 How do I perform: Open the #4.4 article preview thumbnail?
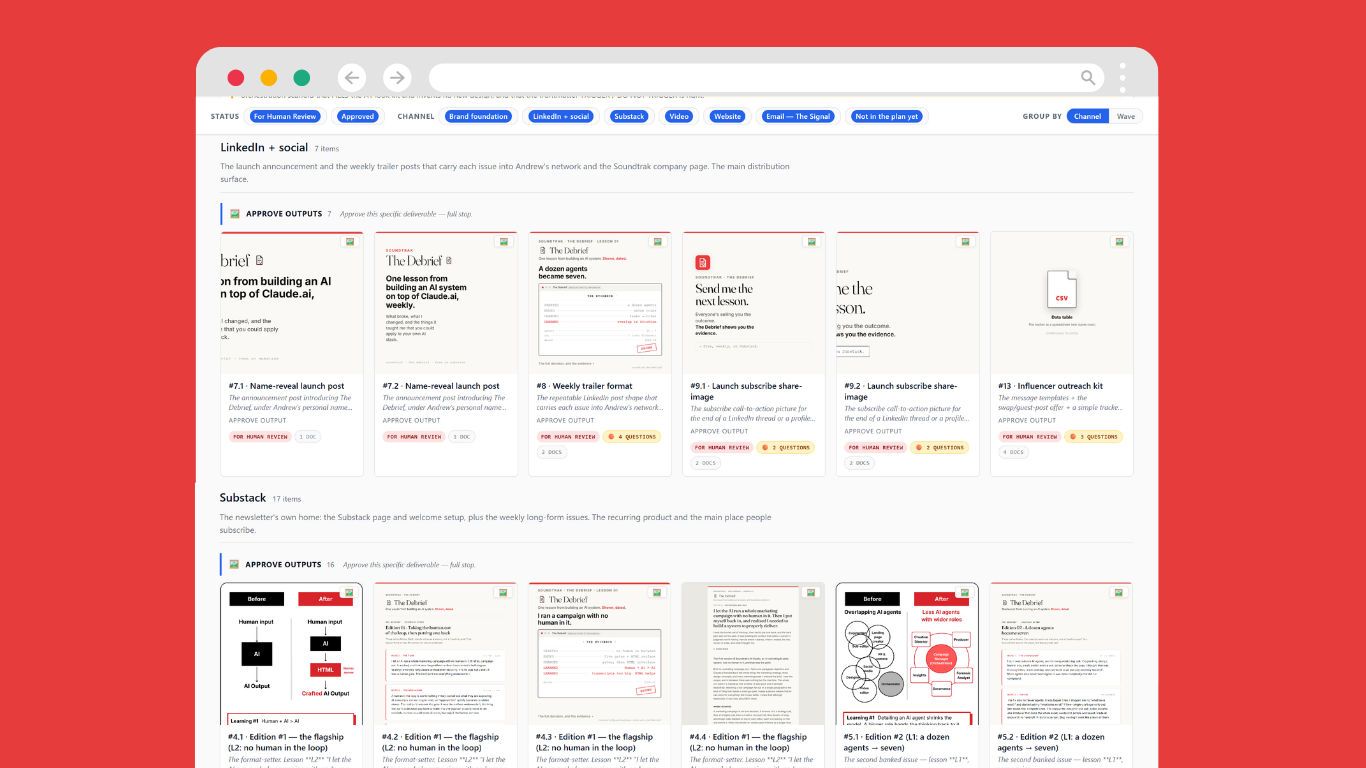(754, 654)
